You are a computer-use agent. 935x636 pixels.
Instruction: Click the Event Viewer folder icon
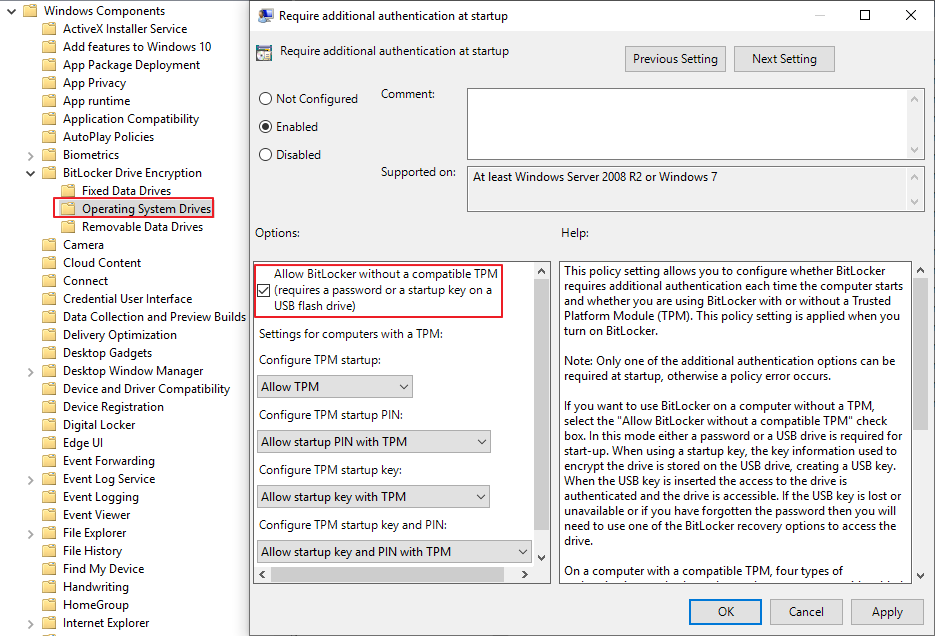pos(49,515)
